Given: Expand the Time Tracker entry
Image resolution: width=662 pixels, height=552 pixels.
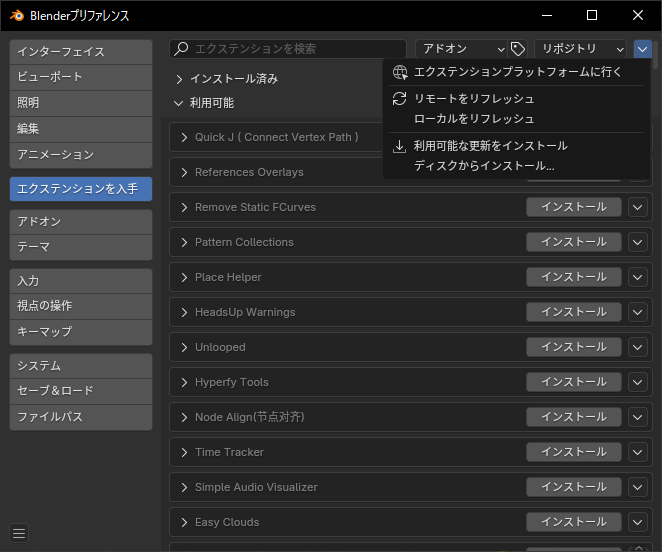Looking at the screenshot, I should point(184,452).
